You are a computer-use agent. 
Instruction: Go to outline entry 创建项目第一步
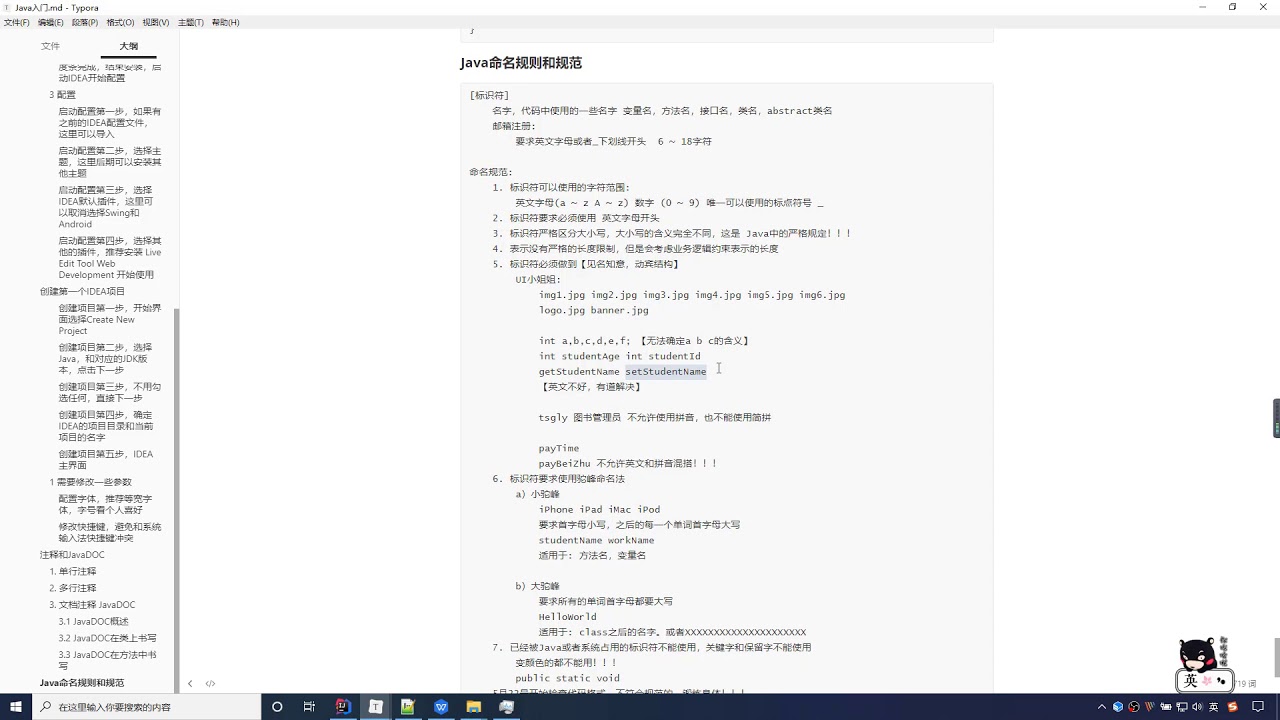(x=109, y=319)
